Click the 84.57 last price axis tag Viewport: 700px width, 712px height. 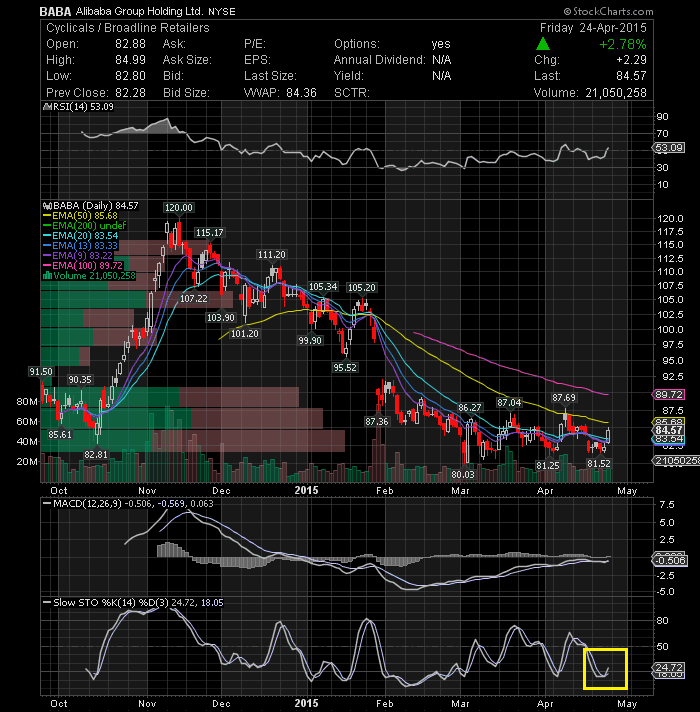[669, 430]
